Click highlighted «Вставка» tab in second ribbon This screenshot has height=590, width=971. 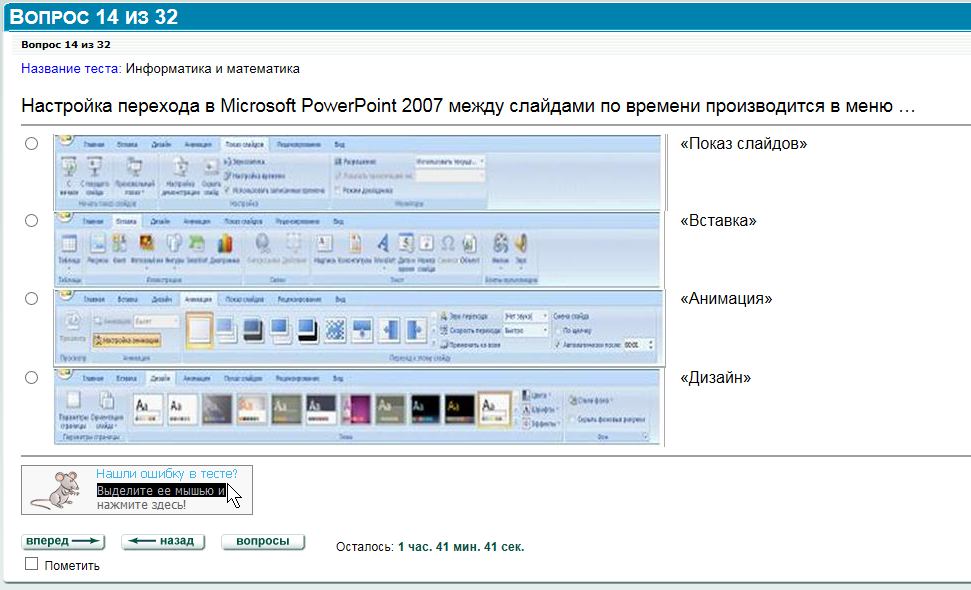tap(126, 221)
